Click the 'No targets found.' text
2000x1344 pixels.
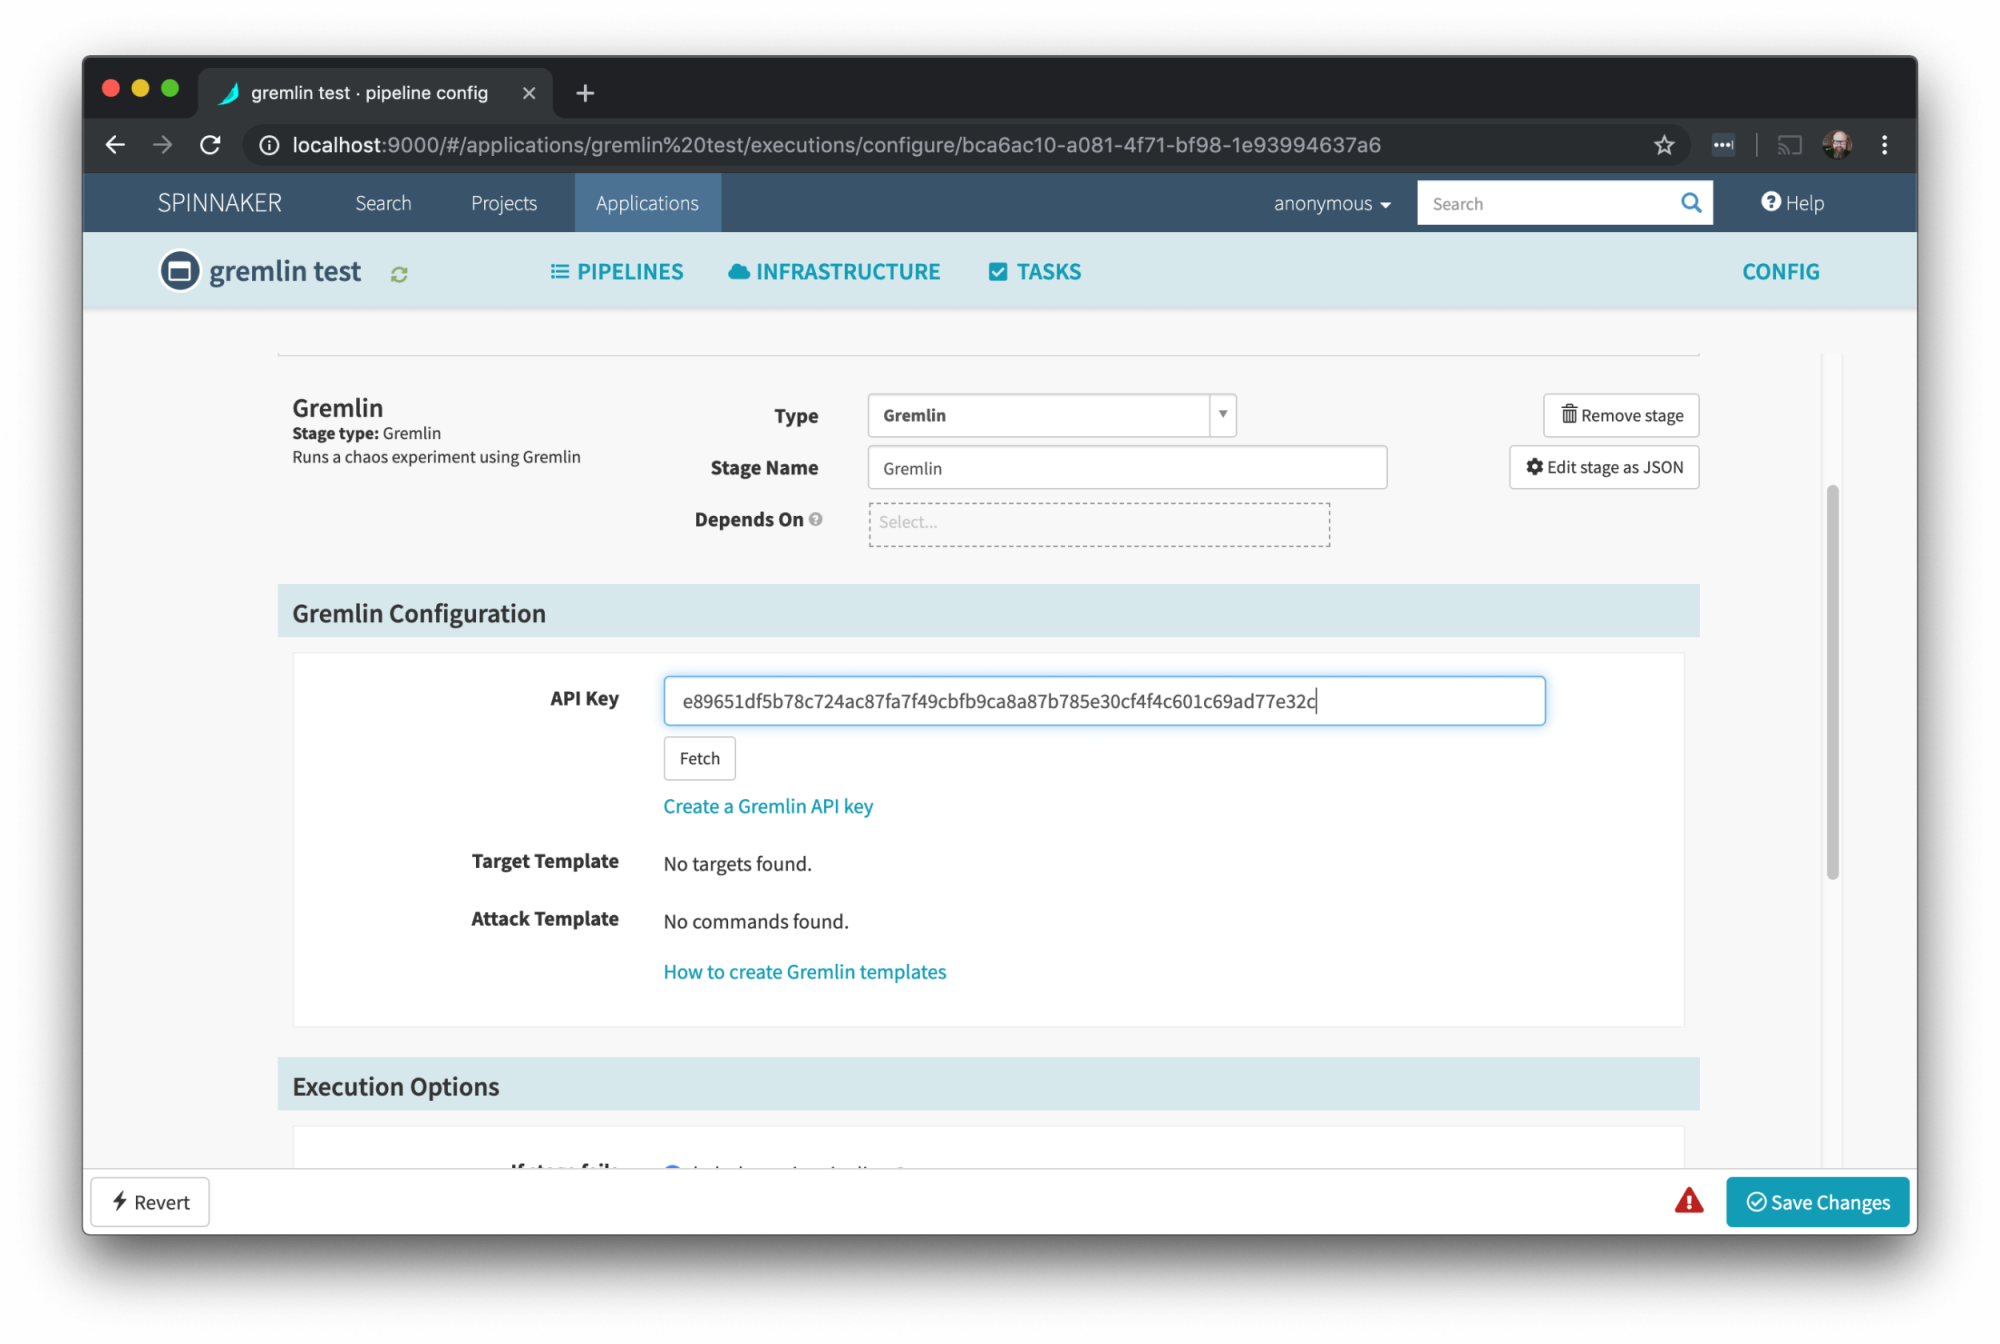(737, 864)
